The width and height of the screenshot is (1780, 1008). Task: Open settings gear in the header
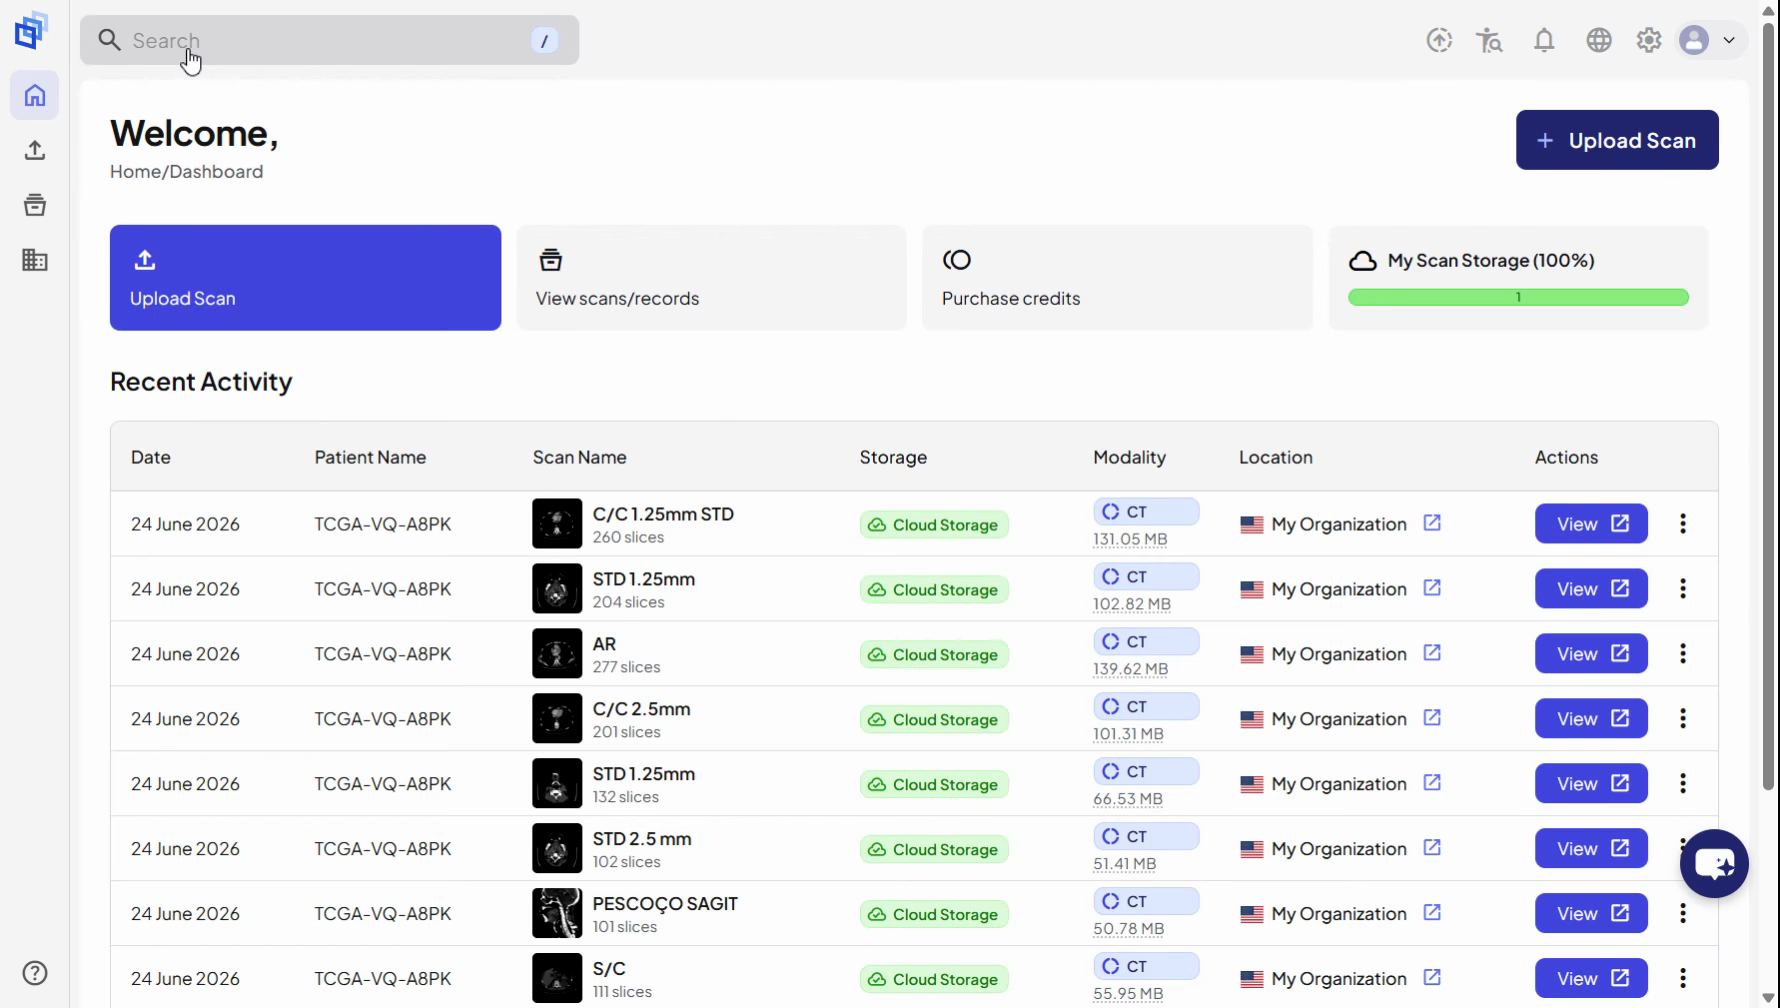[x=1649, y=40]
